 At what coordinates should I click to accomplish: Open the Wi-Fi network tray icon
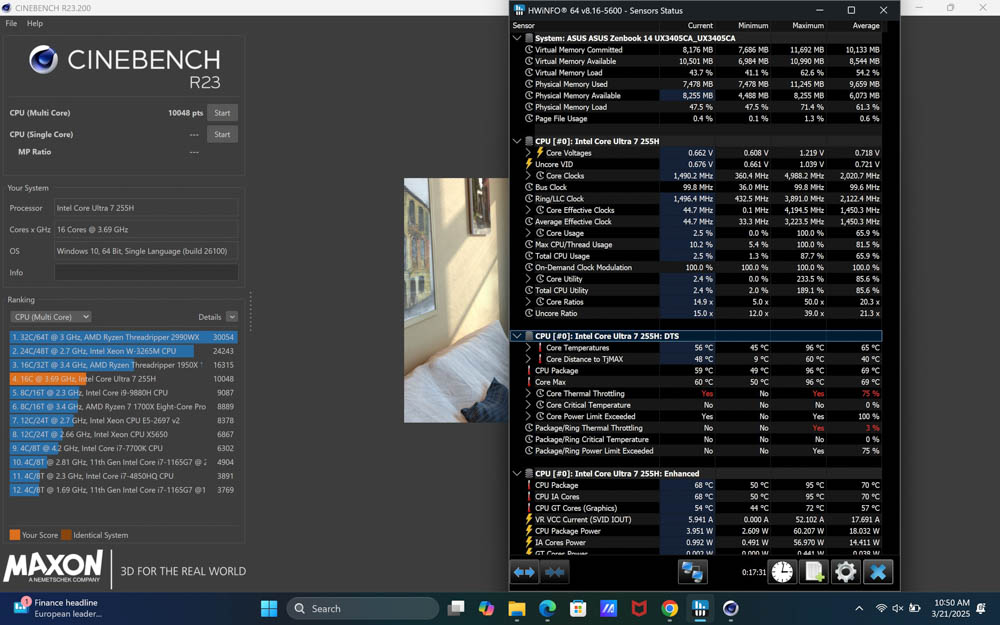tap(881, 608)
